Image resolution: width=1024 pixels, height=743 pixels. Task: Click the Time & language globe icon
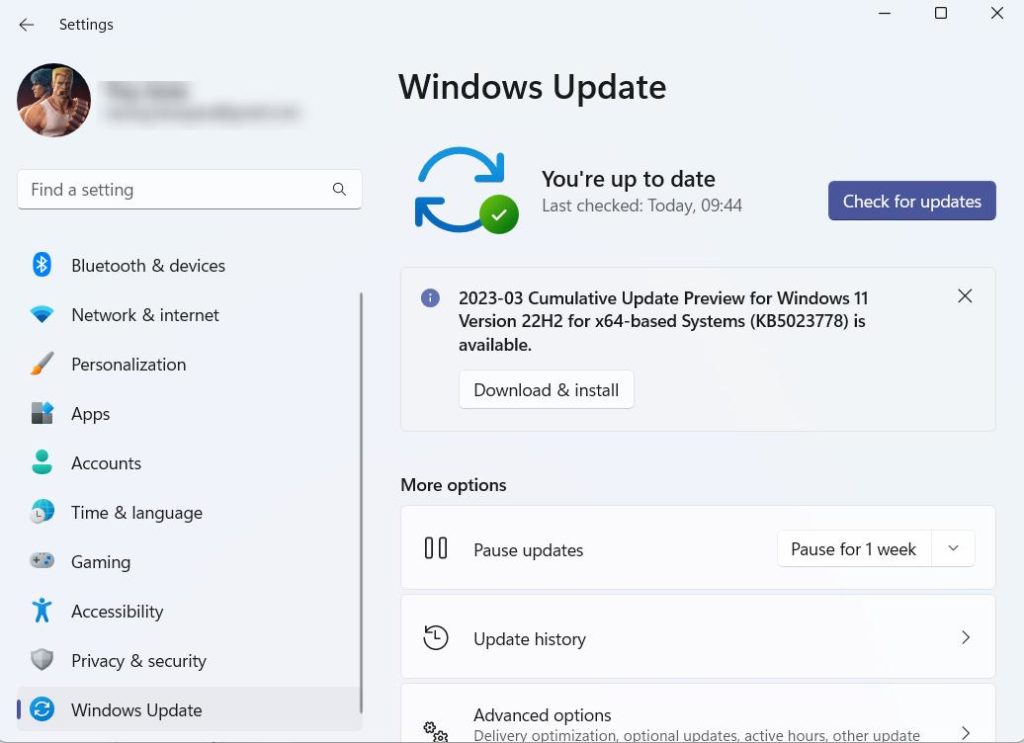click(x=42, y=512)
